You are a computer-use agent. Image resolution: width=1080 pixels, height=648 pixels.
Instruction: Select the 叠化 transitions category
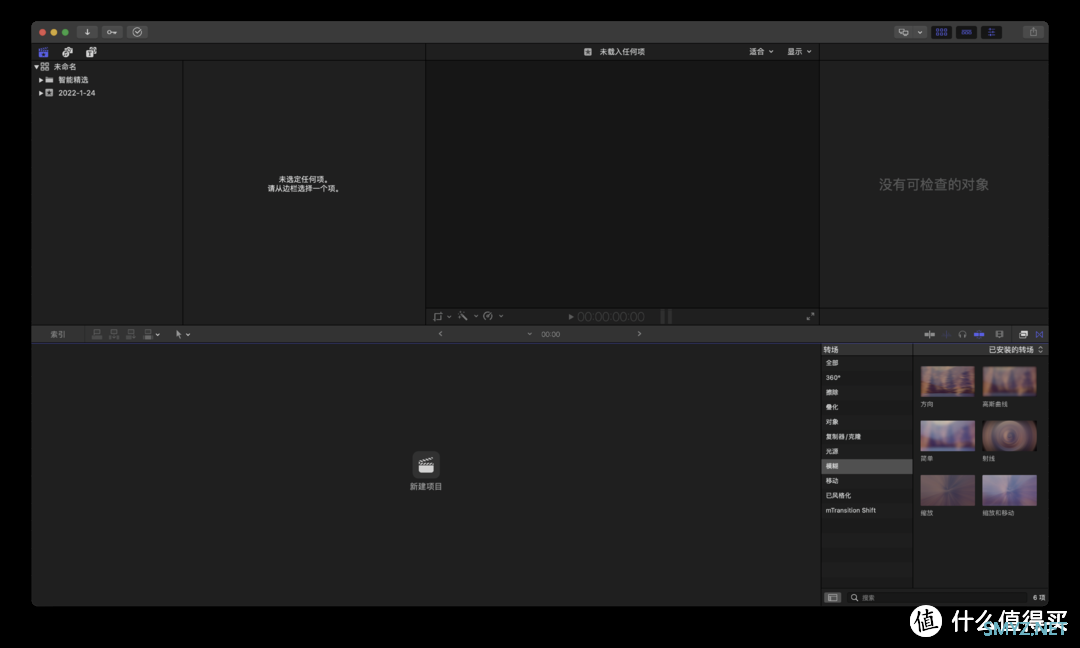pyautogui.click(x=866, y=407)
